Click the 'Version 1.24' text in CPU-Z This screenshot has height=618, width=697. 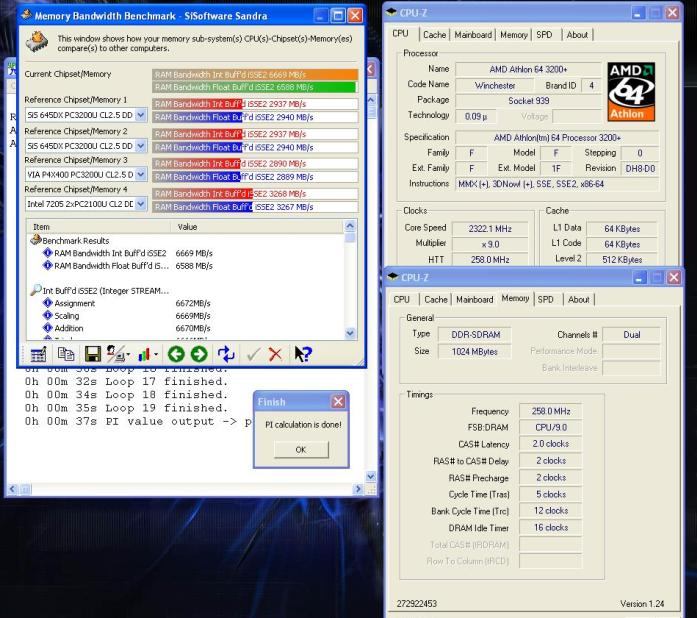tap(641, 603)
